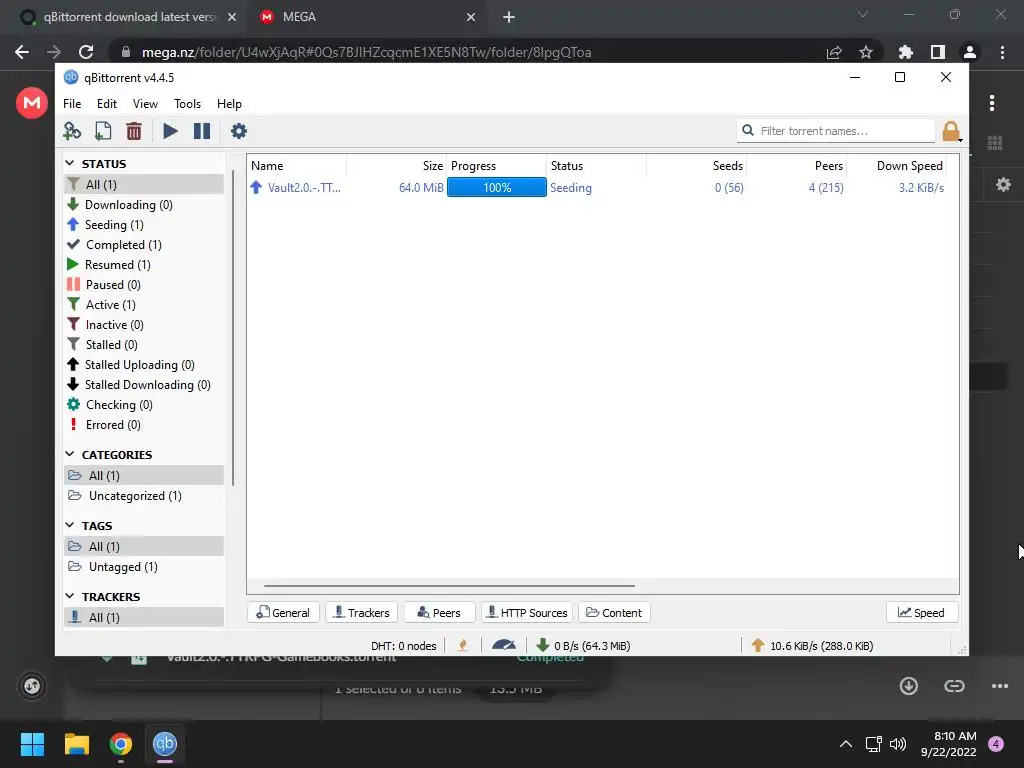Open the Tools menu
The width and height of the screenshot is (1024, 768).
[x=187, y=104]
